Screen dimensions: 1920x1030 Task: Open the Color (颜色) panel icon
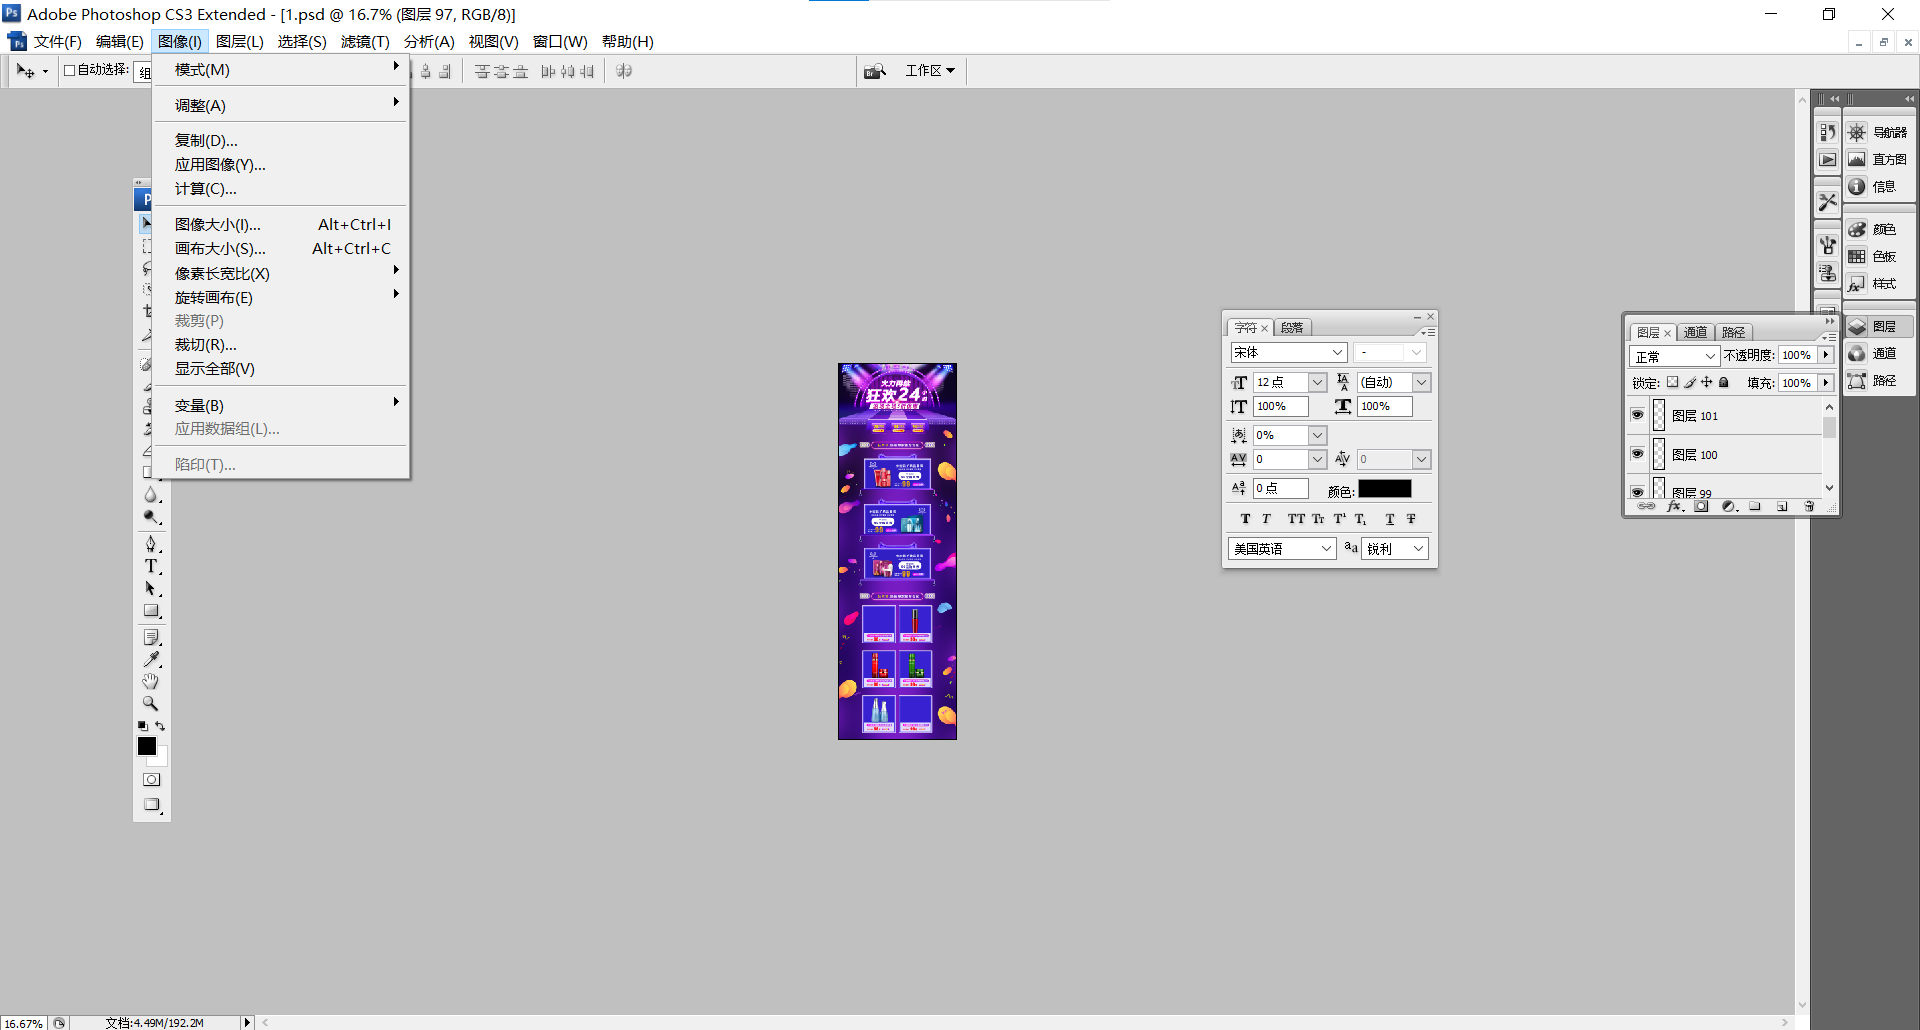click(x=1857, y=229)
